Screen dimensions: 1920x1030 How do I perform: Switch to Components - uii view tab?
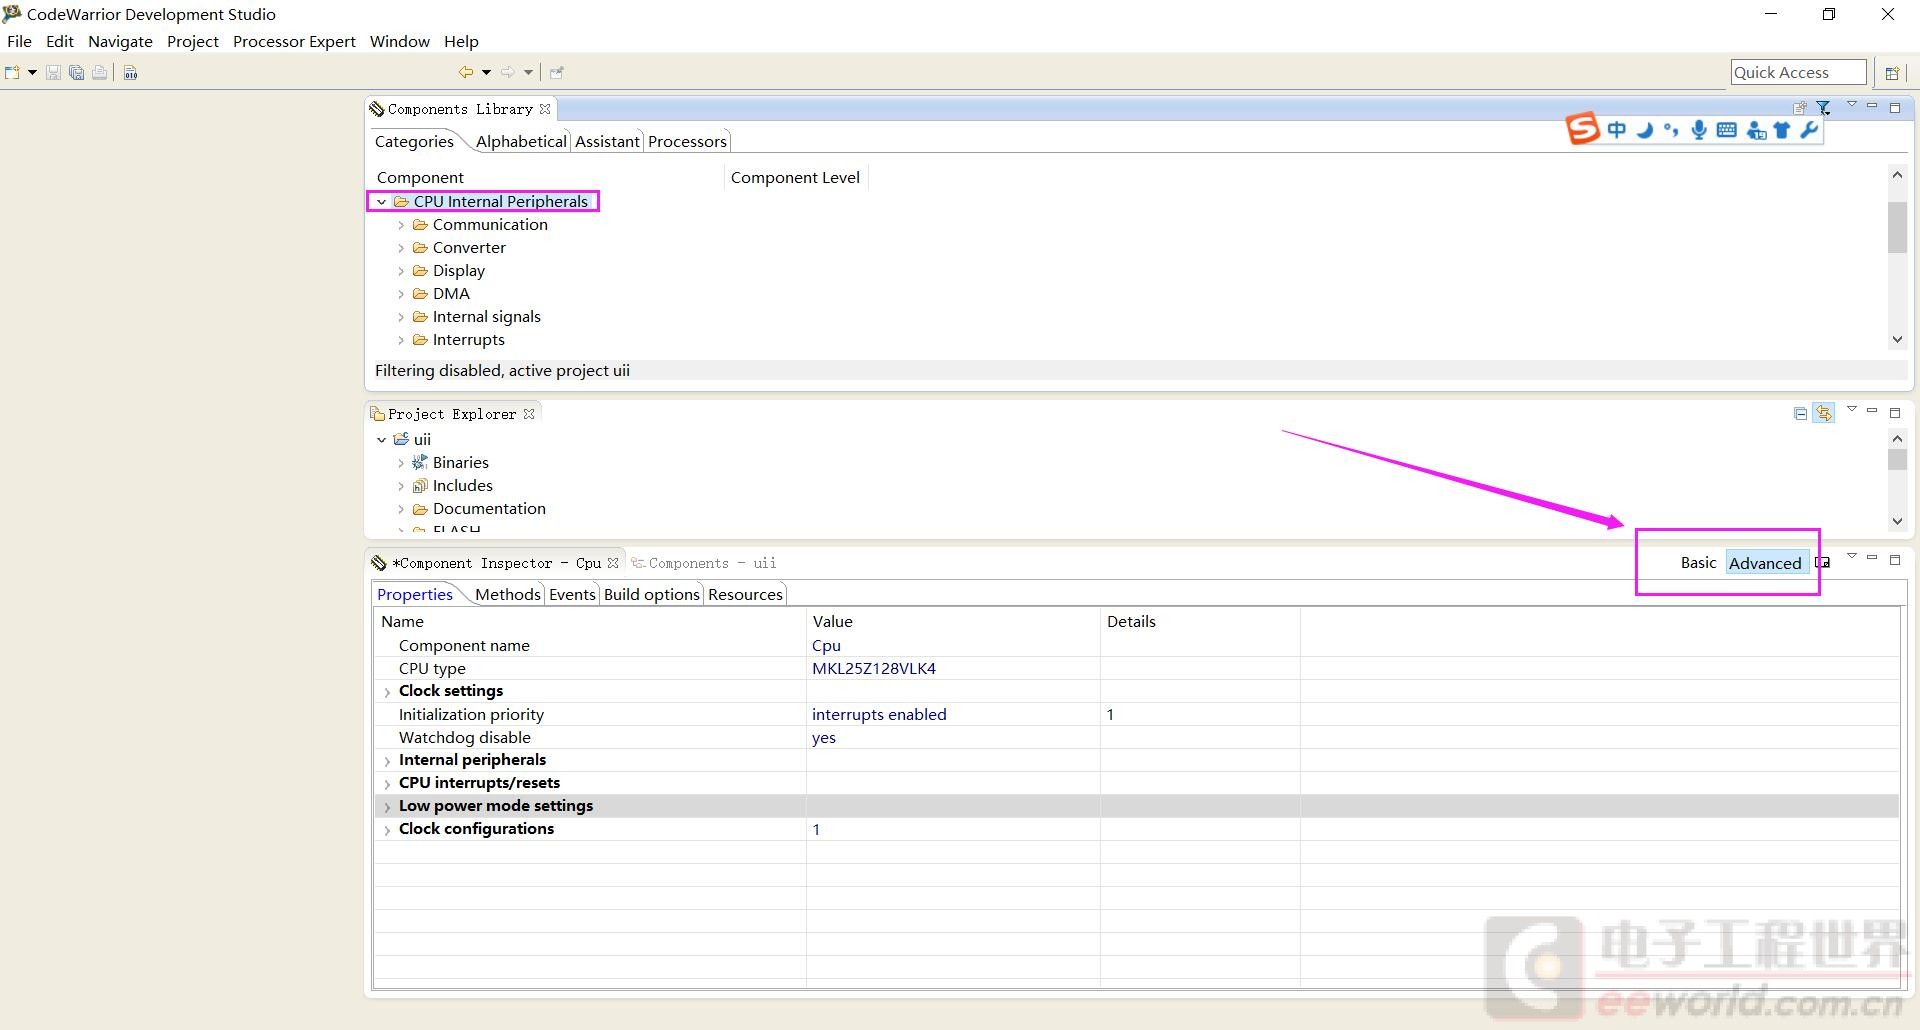tap(704, 563)
